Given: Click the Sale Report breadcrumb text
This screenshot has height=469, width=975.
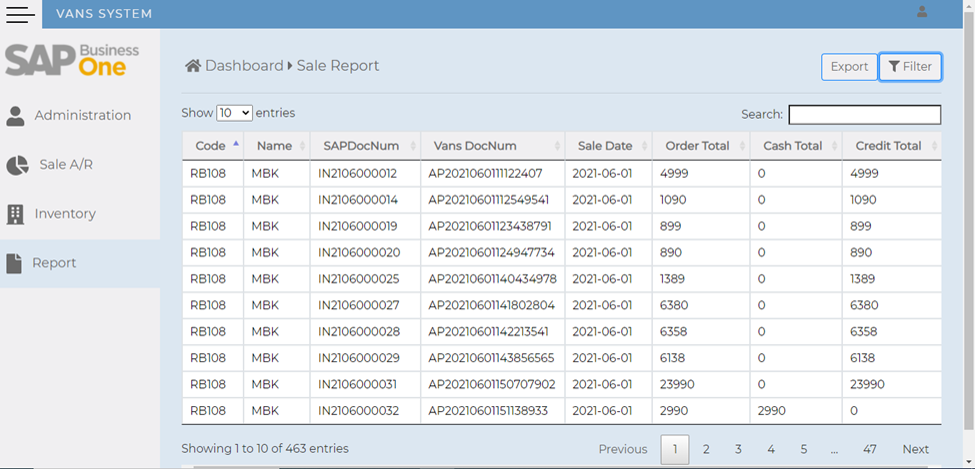Looking at the screenshot, I should click(x=338, y=65).
